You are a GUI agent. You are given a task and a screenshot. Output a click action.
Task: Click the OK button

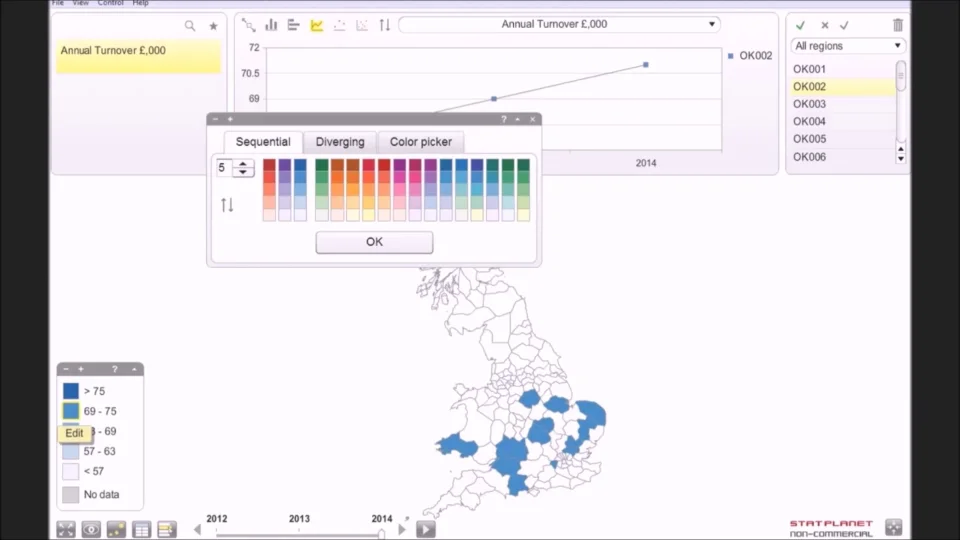(x=374, y=242)
